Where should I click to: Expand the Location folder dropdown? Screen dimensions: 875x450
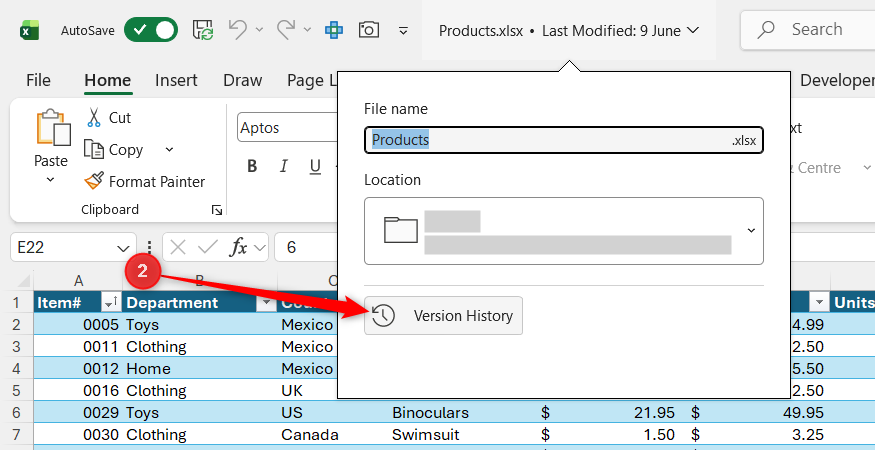(751, 231)
